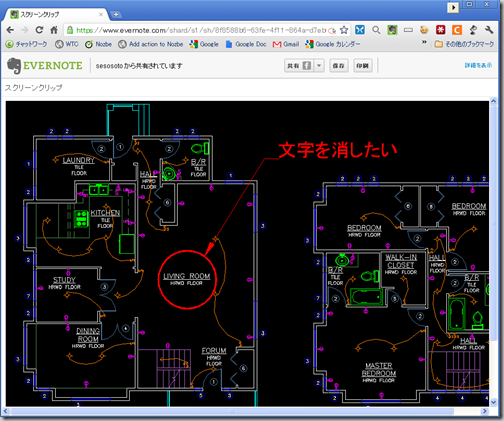This screenshot has width=504, height=421.
Task: Click the red asterisk extension icon
Action: pos(441,30)
